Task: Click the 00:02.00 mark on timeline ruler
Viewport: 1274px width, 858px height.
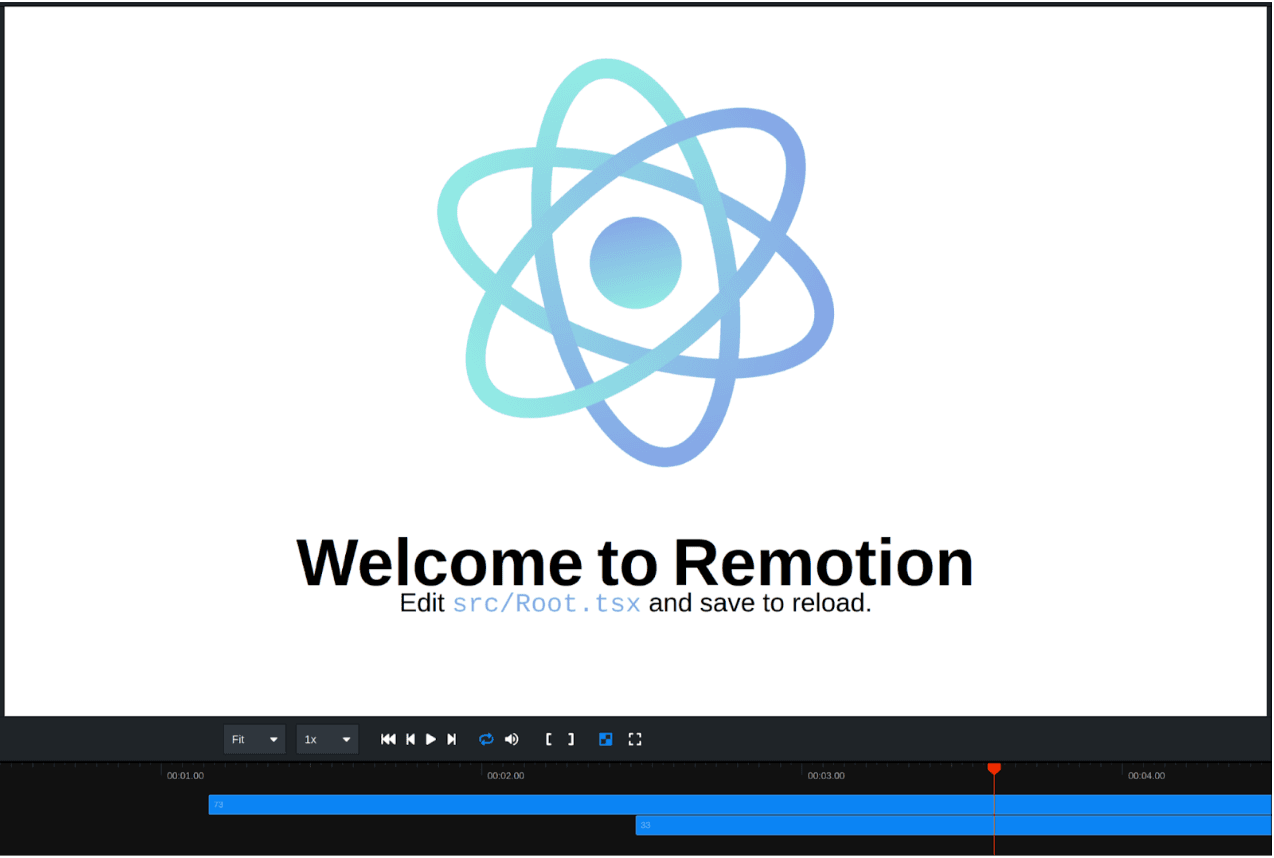Action: pos(505,776)
